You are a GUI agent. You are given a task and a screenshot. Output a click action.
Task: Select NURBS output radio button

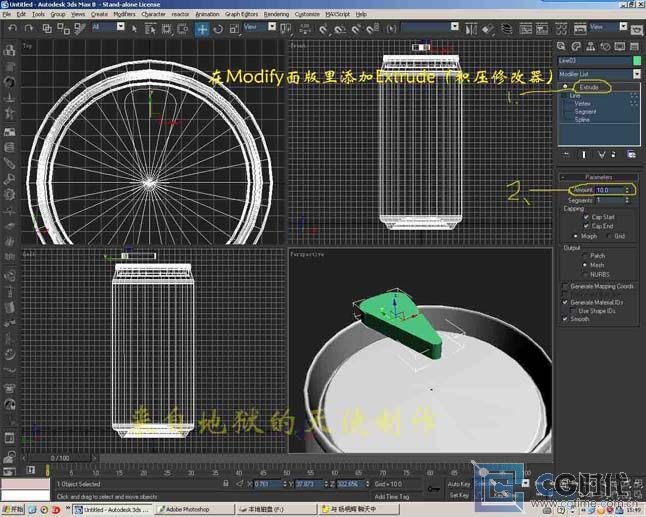click(x=585, y=274)
